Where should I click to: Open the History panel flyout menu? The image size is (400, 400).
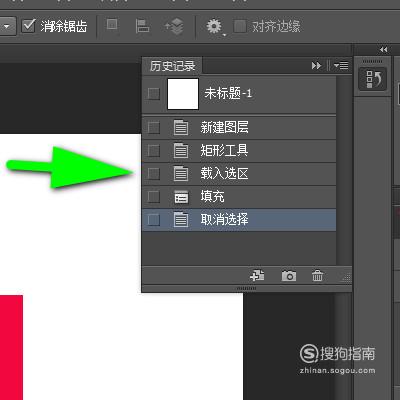coord(341,65)
